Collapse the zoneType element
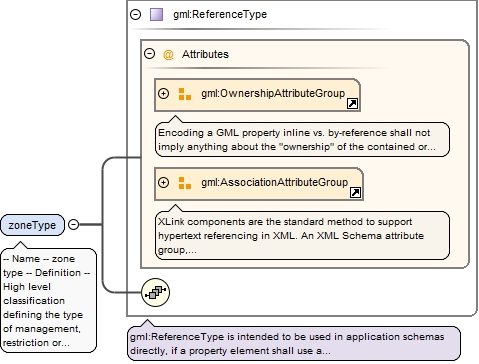This screenshot has width=479, height=364. (x=73, y=225)
